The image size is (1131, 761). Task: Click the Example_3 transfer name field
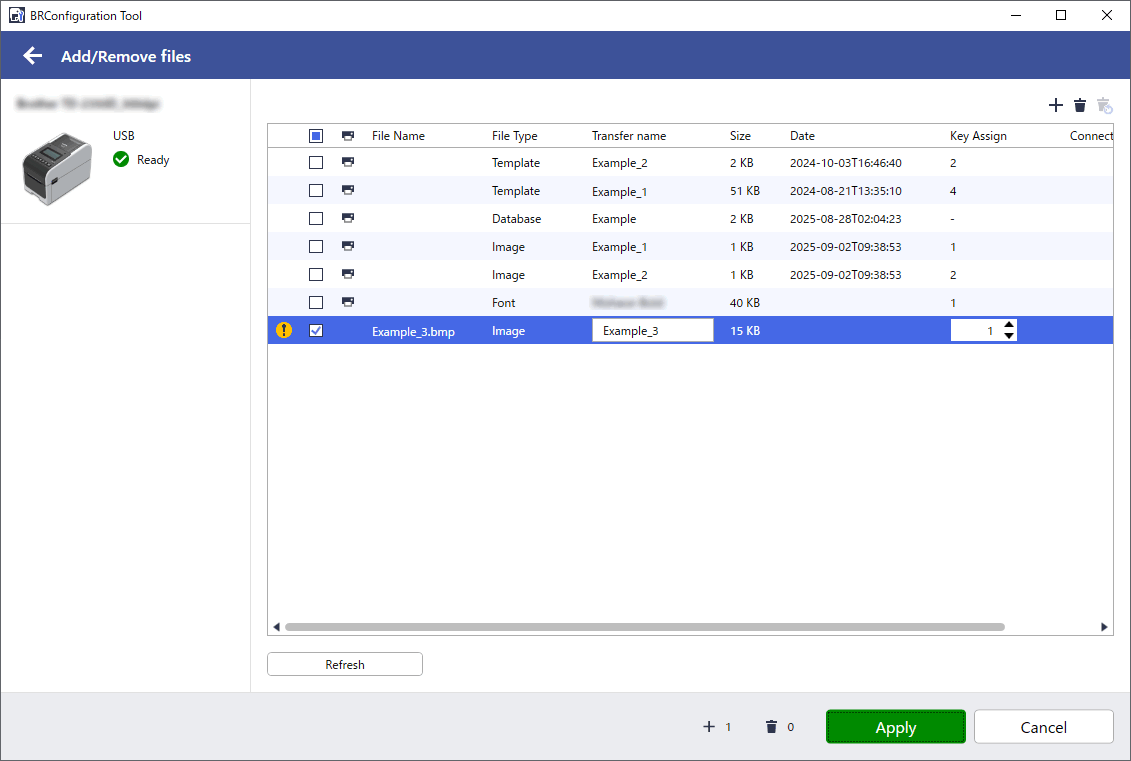[x=652, y=331]
